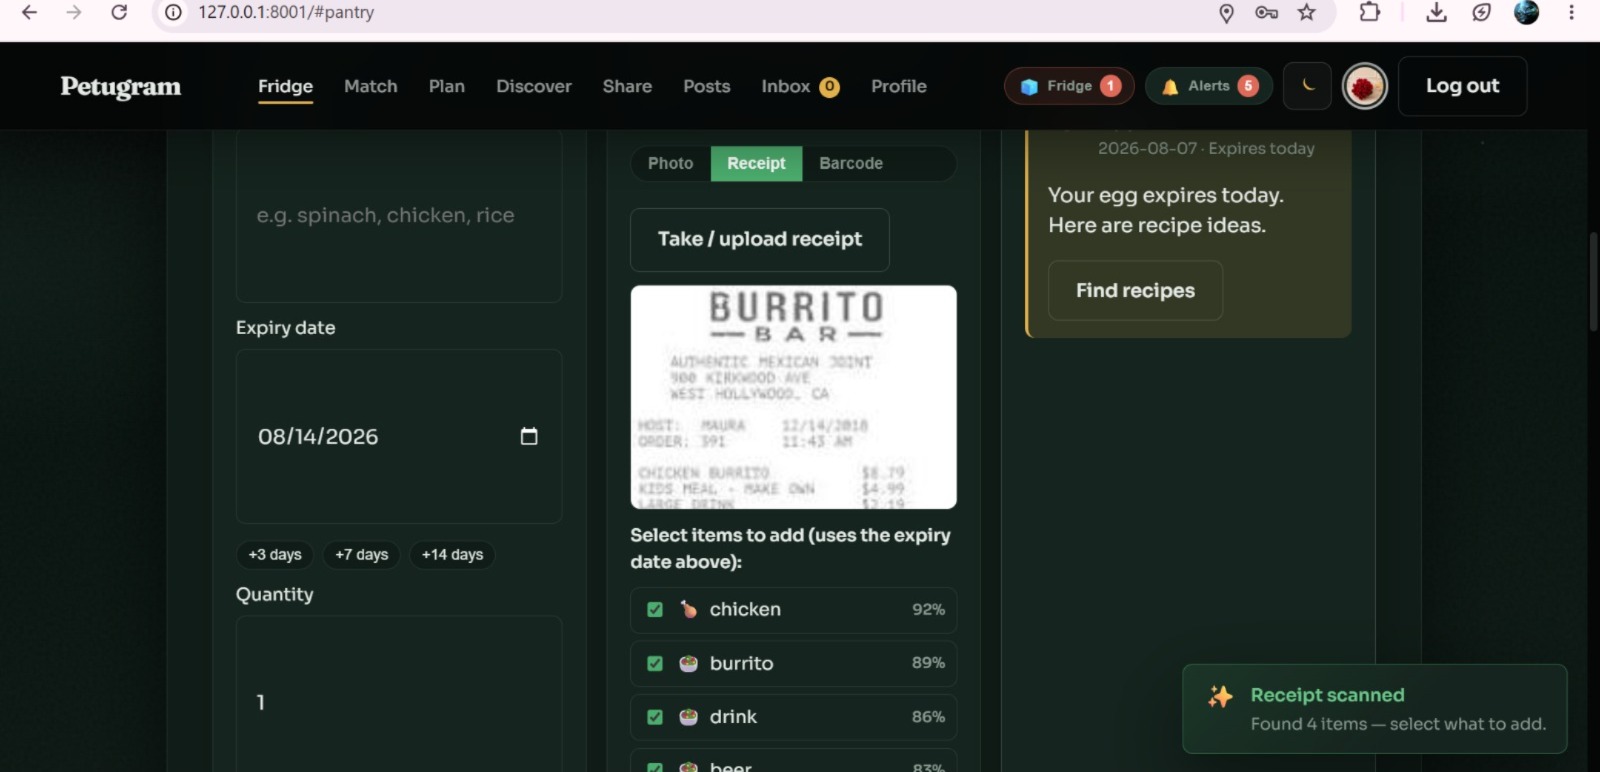Screen dimensions: 1600x772
Task: Click the 'Receipt scanned' toast title
Action: coord(1327,696)
